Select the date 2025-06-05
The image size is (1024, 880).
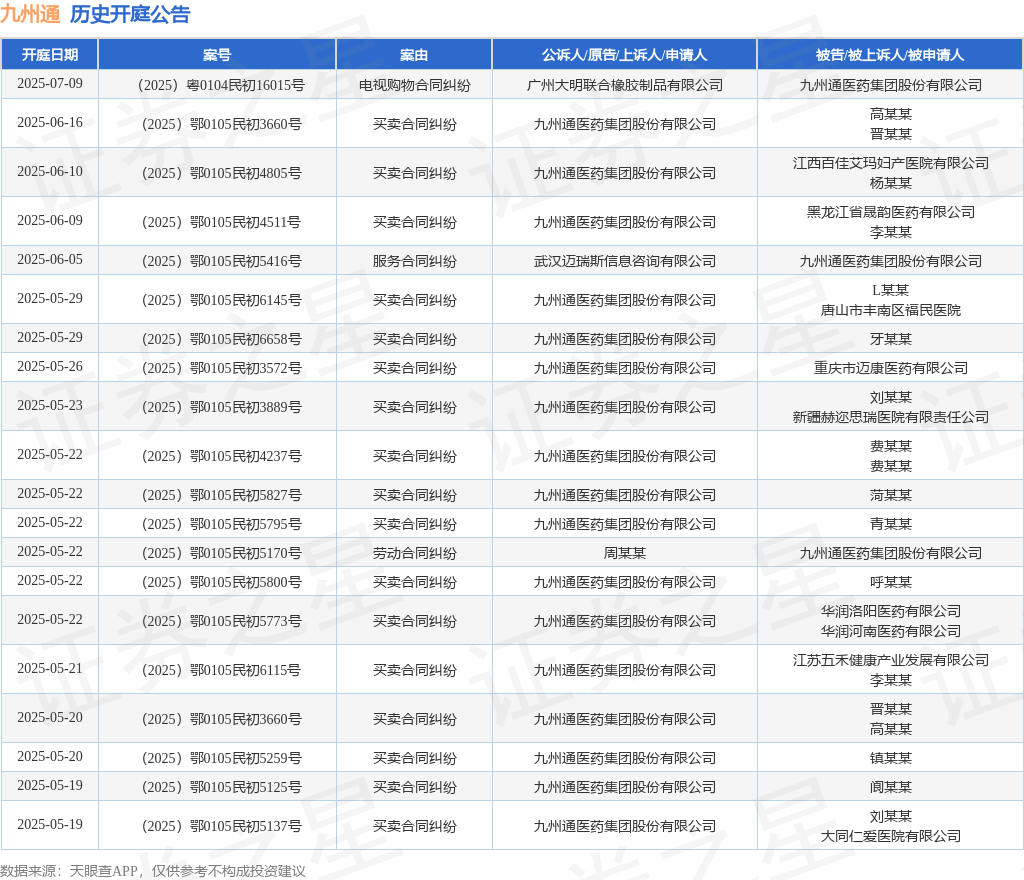pyautogui.click(x=50, y=260)
